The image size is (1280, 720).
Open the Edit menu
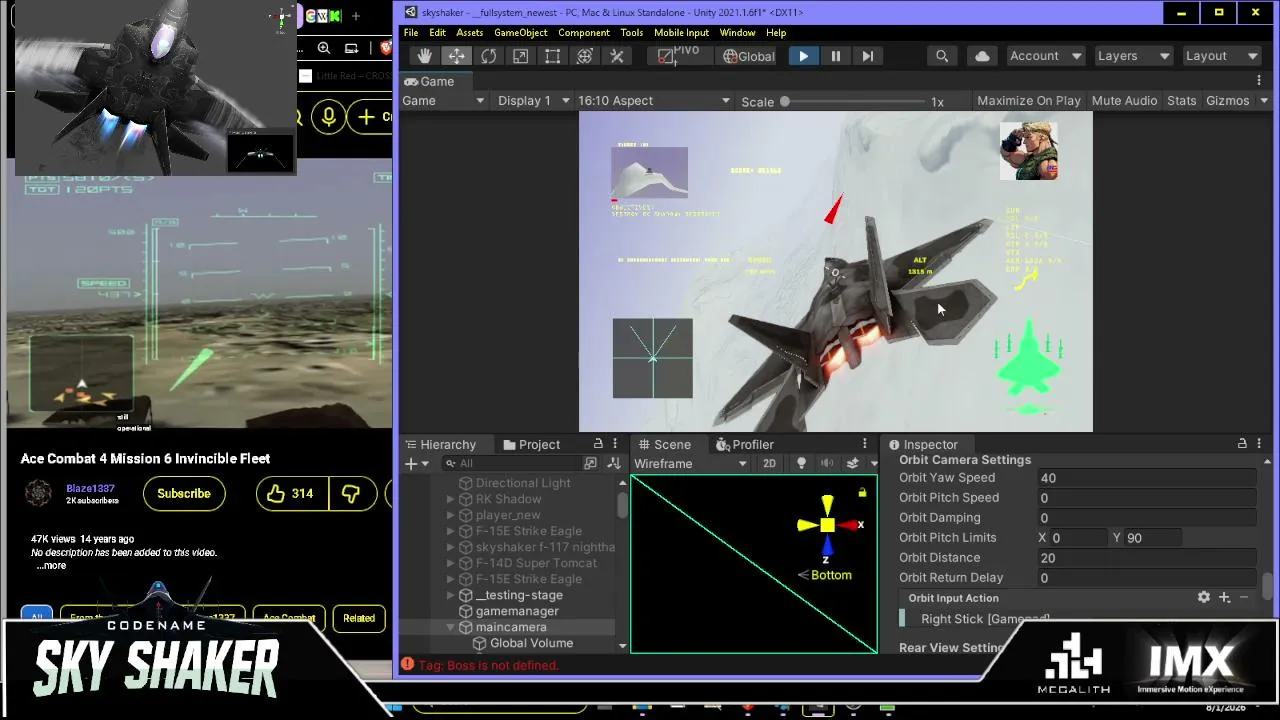(438, 33)
